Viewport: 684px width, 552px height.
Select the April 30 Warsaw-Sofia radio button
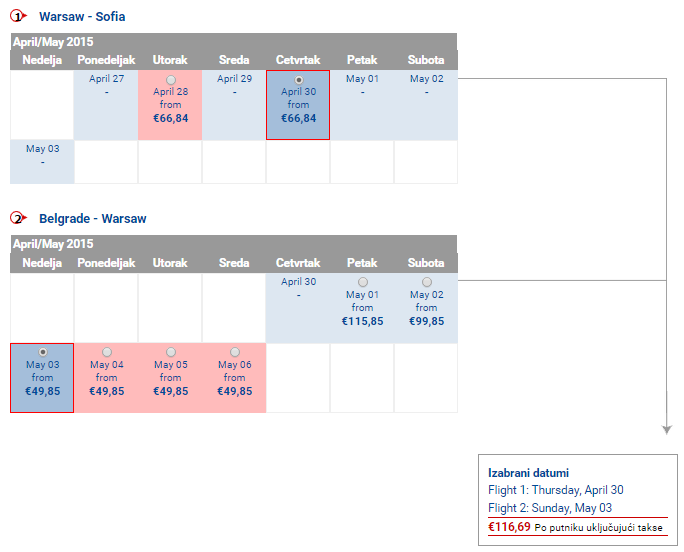coord(299,80)
